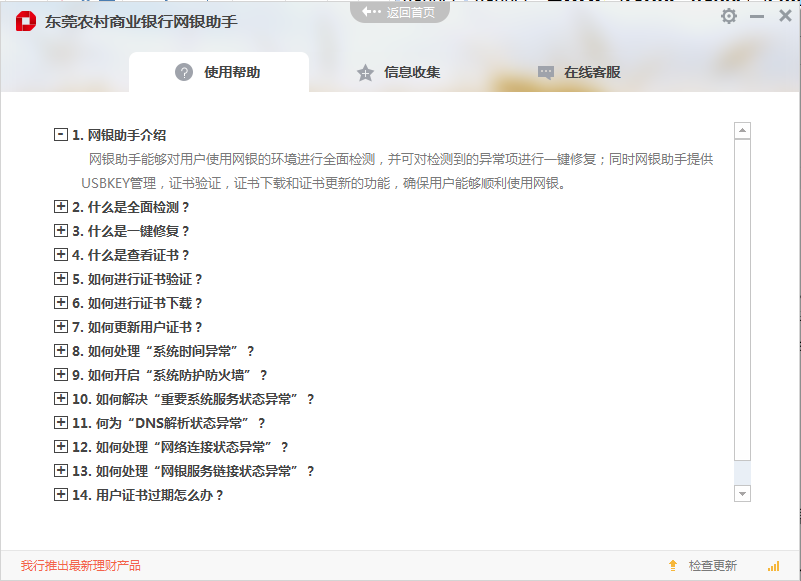Expand section 4 什么是查看证书
The width and height of the screenshot is (801, 581).
coord(61,254)
